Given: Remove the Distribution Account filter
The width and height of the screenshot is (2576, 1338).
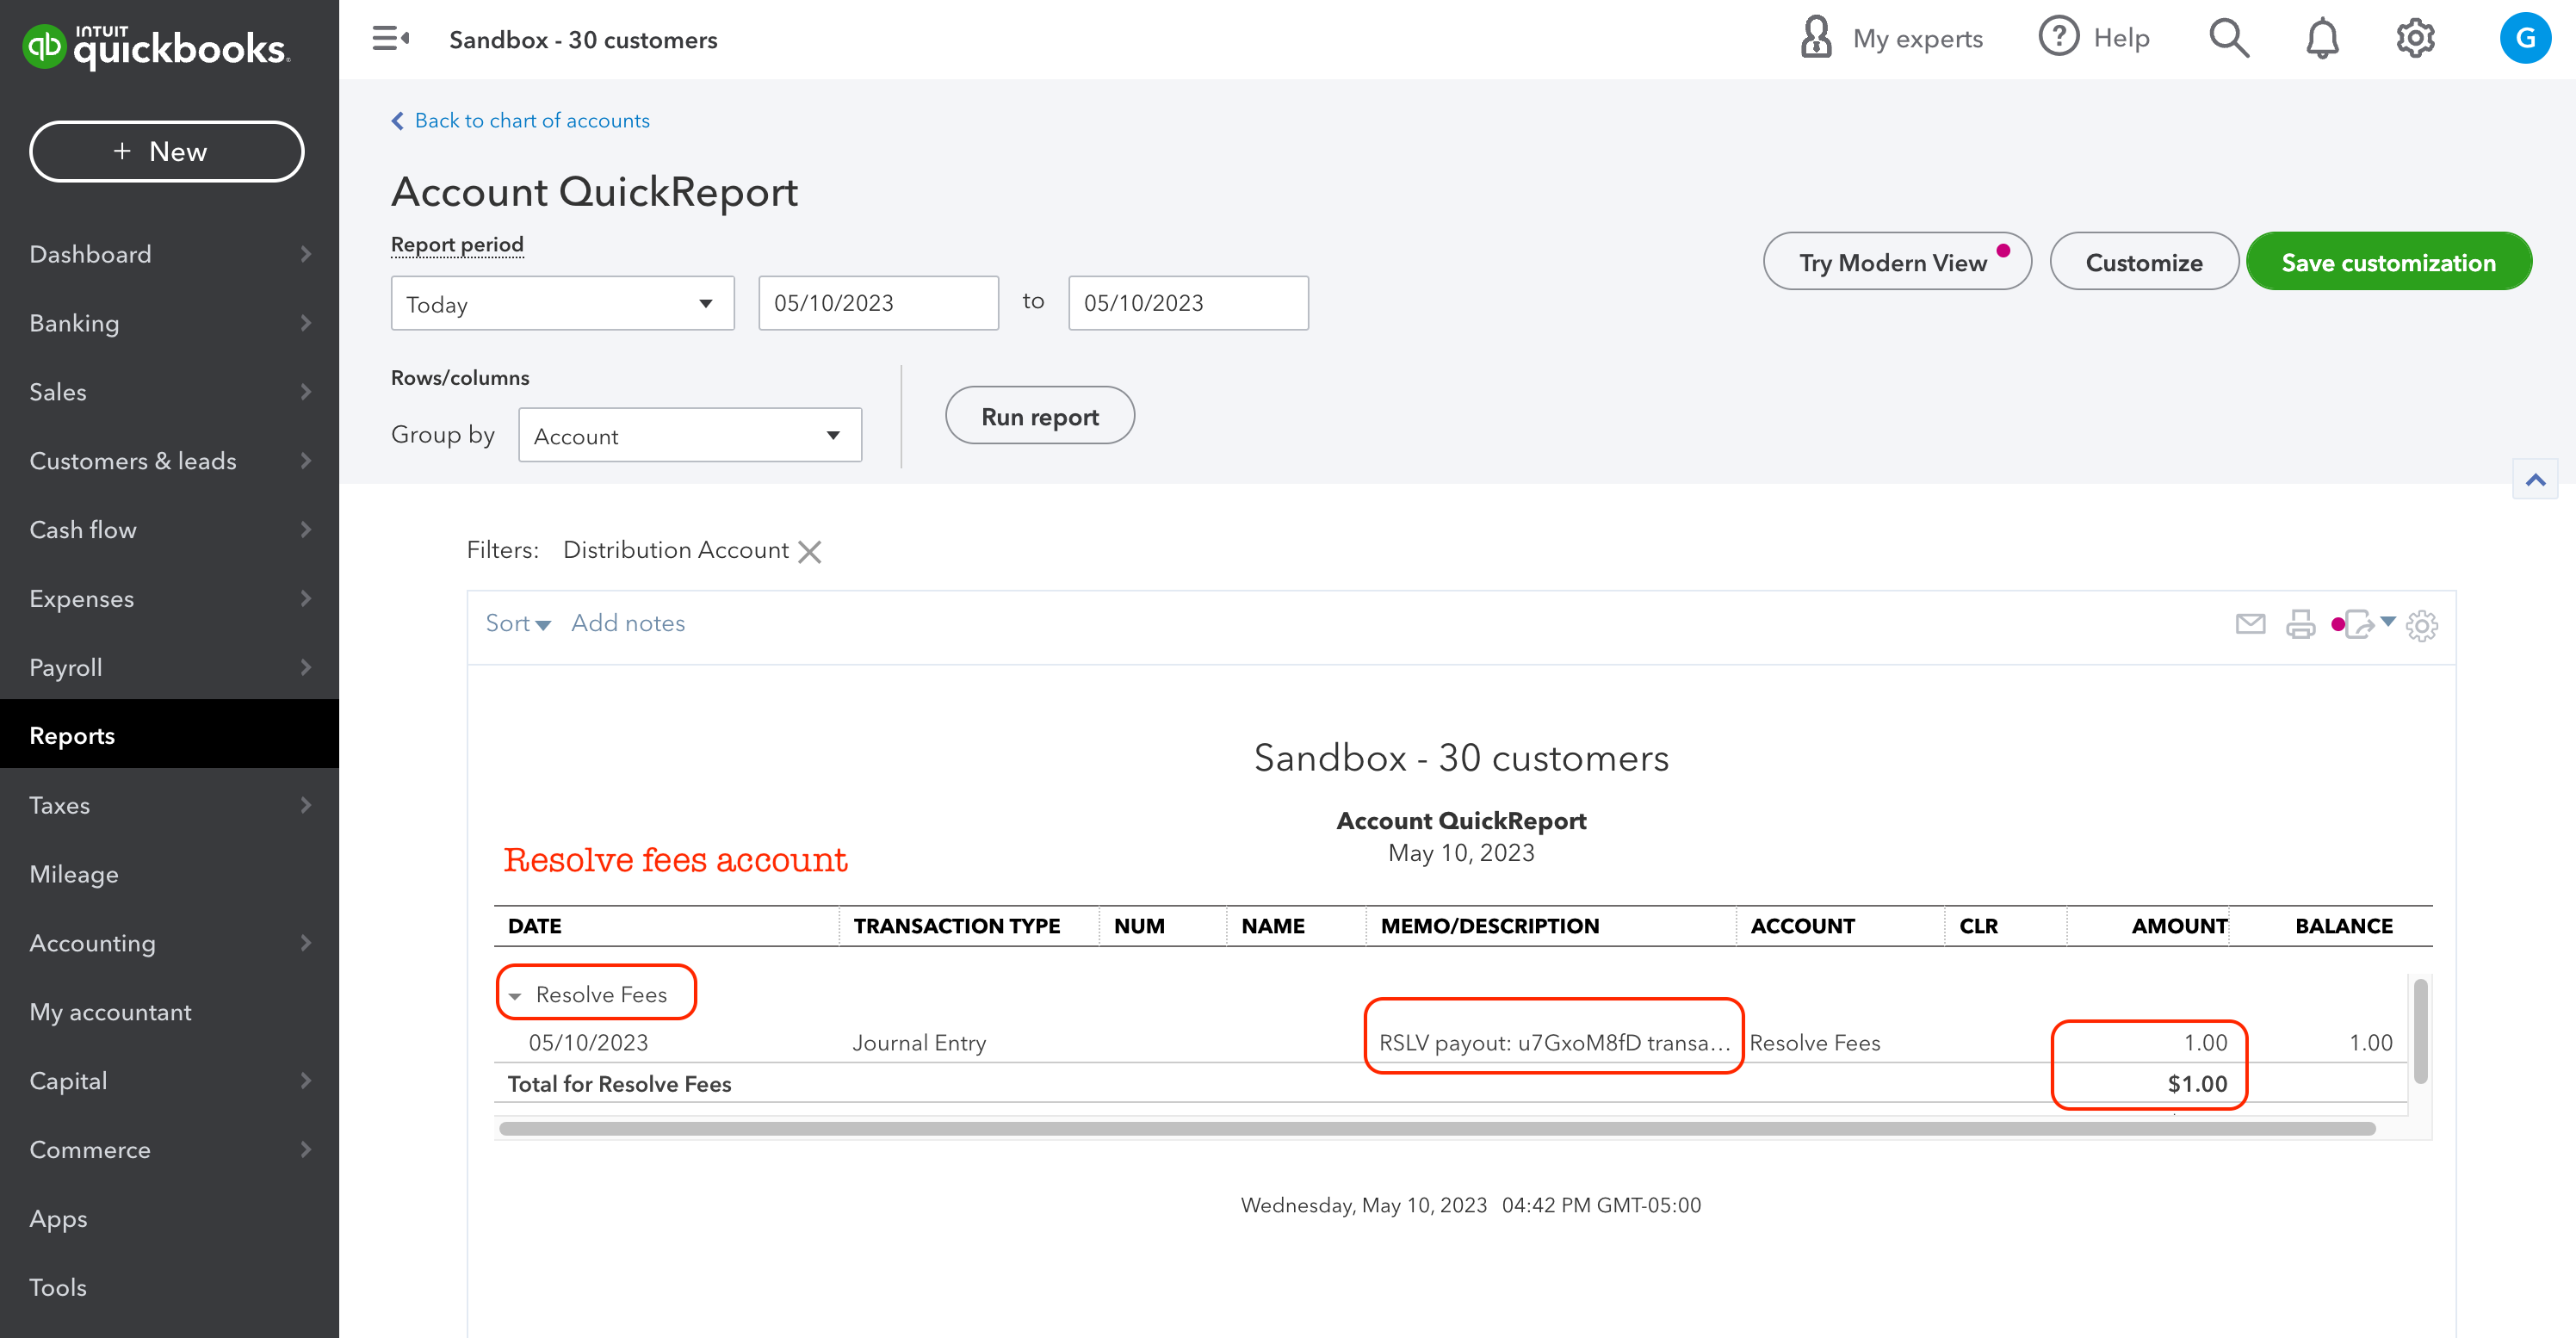Looking at the screenshot, I should click(810, 552).
